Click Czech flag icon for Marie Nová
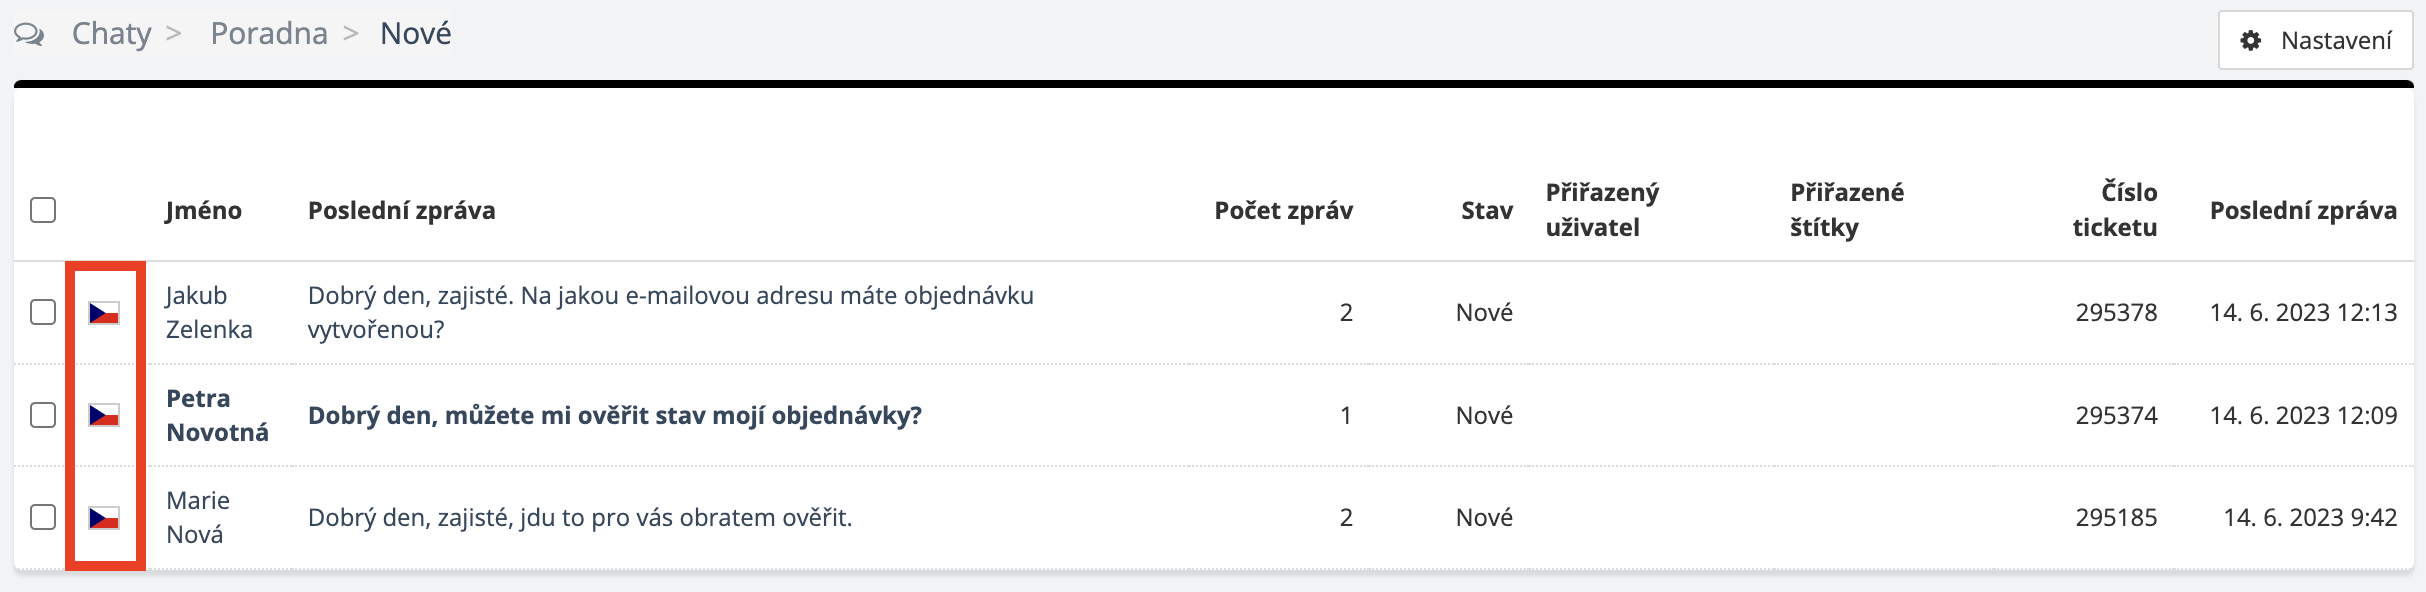Image resolution: width=2426 pixels, height=592 pixels. [x=104, y=518]
